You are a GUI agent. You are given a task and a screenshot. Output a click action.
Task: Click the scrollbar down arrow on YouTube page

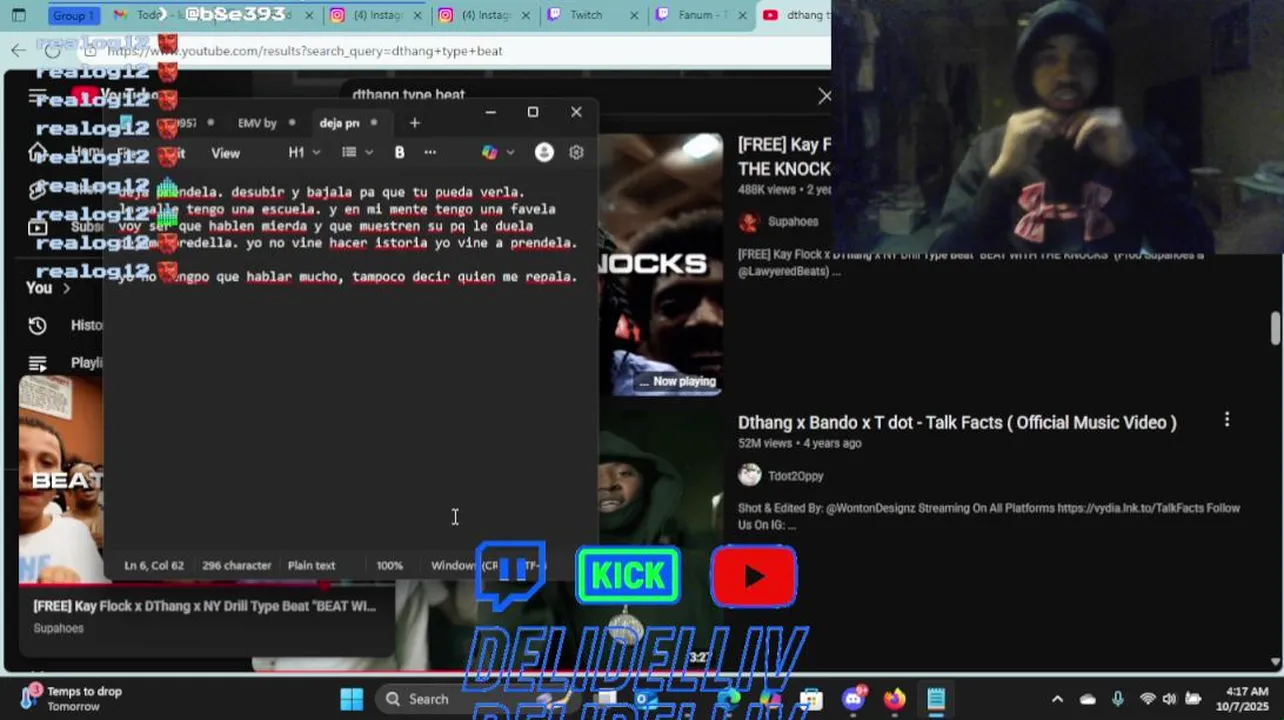[1275, 661]
